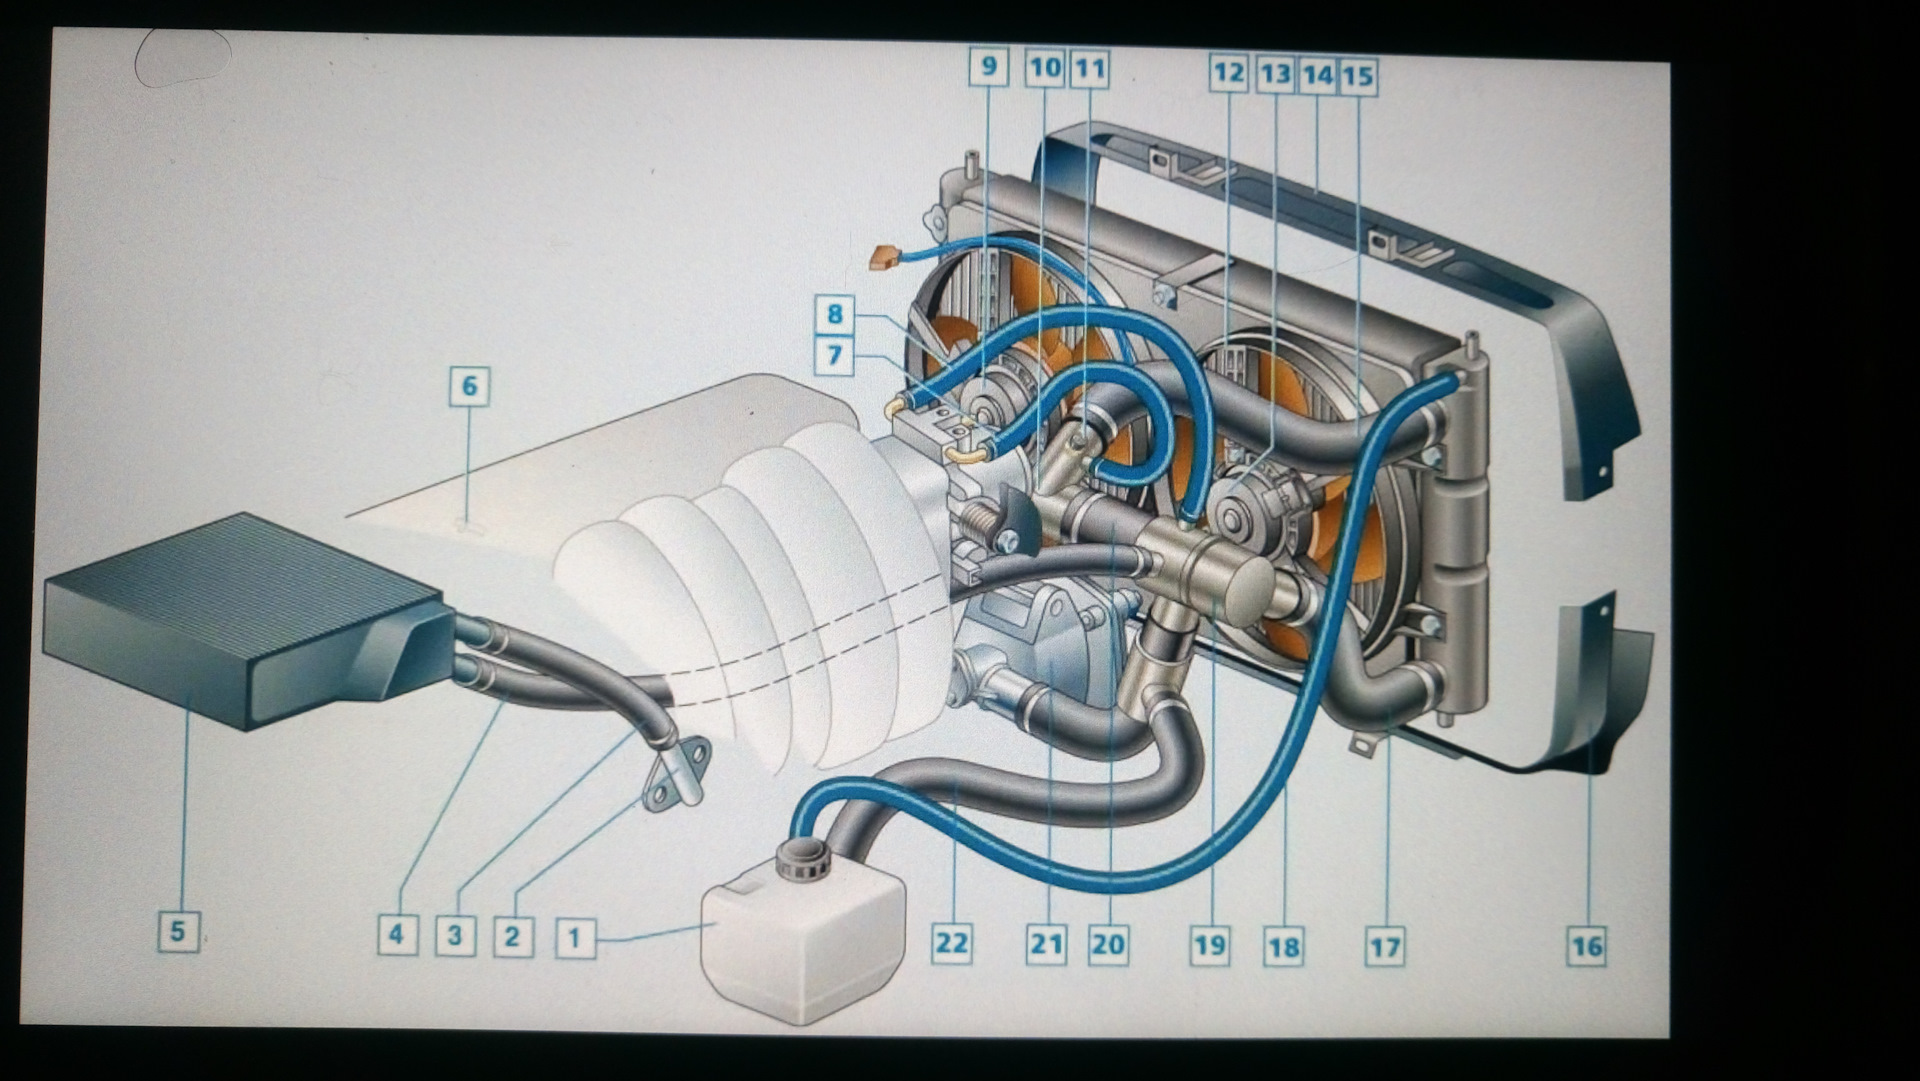This screenshot has height=1081, width=1920.
Task: Select label number 3
Action: click(455, 936)
